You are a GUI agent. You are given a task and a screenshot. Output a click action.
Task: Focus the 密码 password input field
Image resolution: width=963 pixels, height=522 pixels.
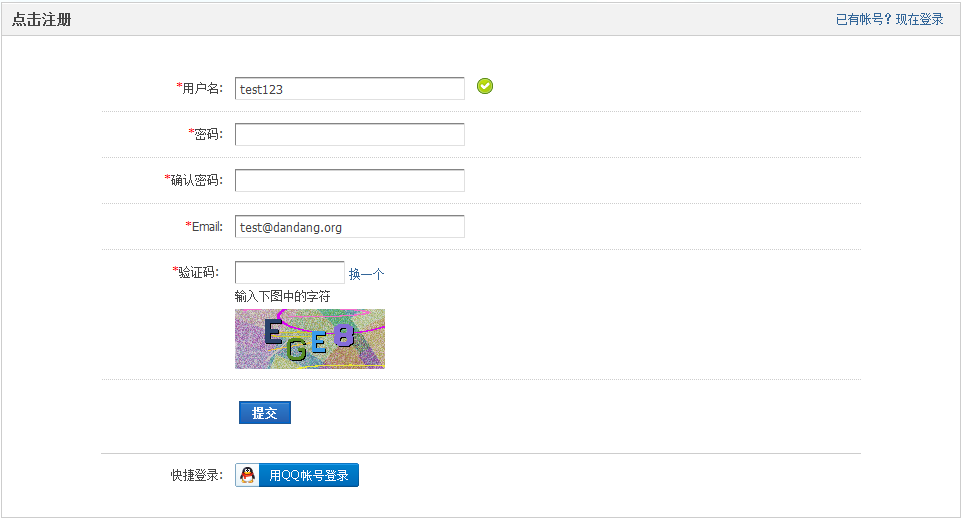[x=349, y=134]
